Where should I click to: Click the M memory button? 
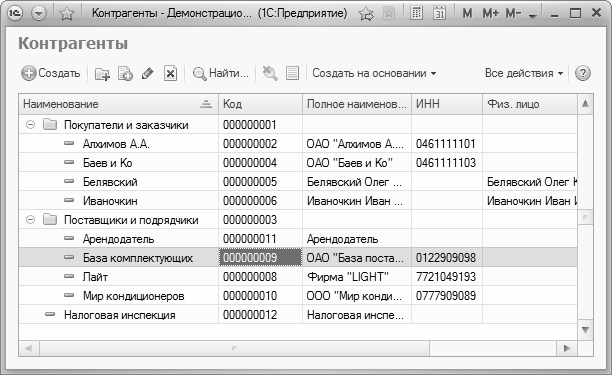467,14
